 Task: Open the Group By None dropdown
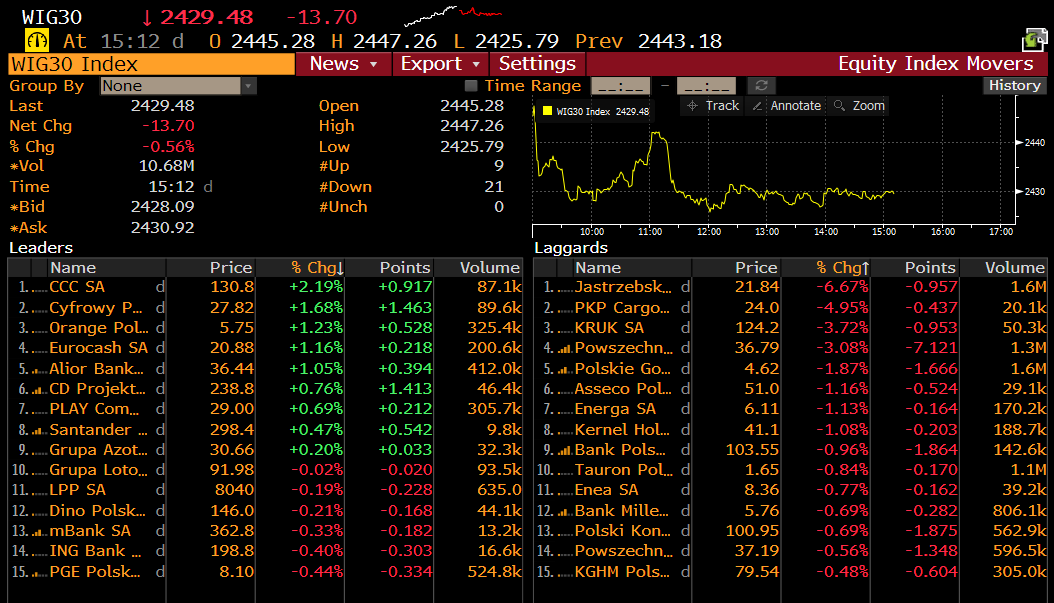click(x=178, y=85)
